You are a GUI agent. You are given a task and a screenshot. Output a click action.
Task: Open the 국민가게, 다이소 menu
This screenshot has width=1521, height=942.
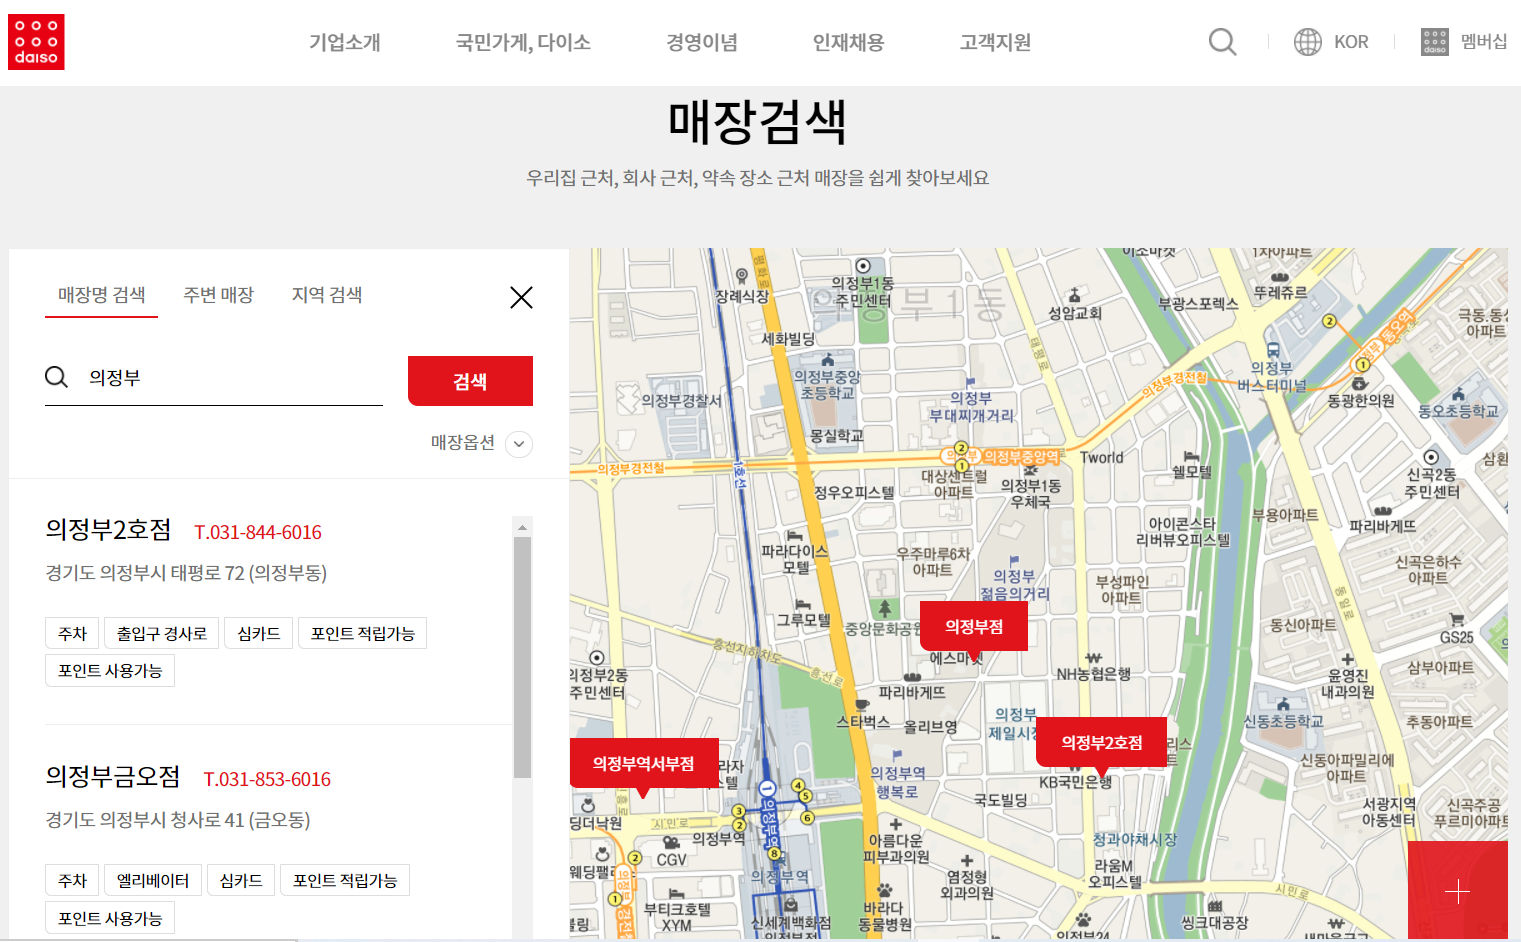[x=523, y=42]
